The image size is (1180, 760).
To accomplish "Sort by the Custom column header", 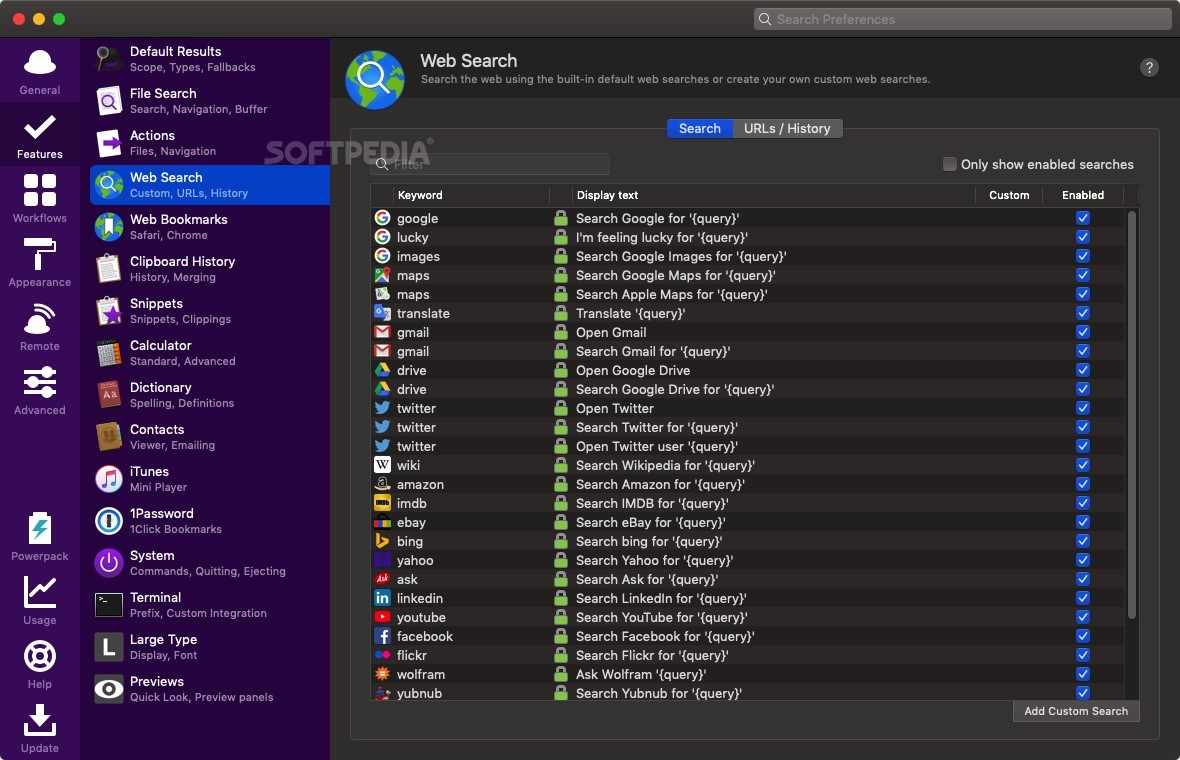I will (x=1008, y=195).
